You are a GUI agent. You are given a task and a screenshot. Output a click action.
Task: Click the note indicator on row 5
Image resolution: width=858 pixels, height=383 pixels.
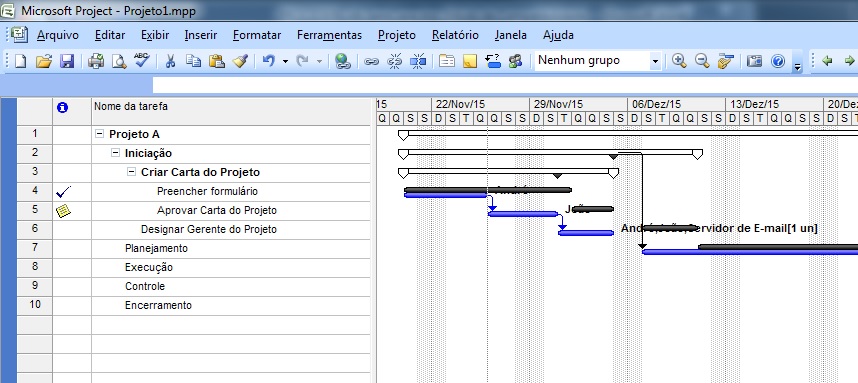(63, 210)
